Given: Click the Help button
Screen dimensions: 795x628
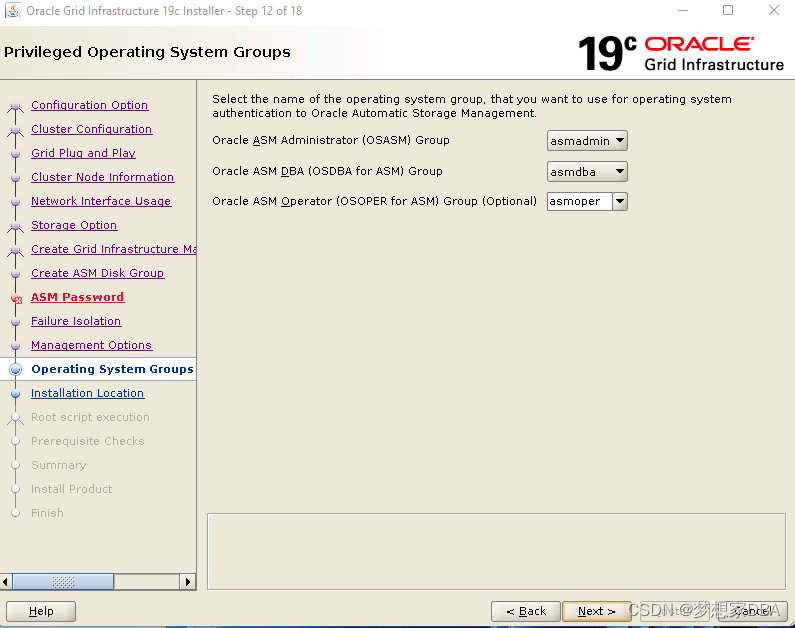Looking at the screenshot, I should (x=41, y=611).
